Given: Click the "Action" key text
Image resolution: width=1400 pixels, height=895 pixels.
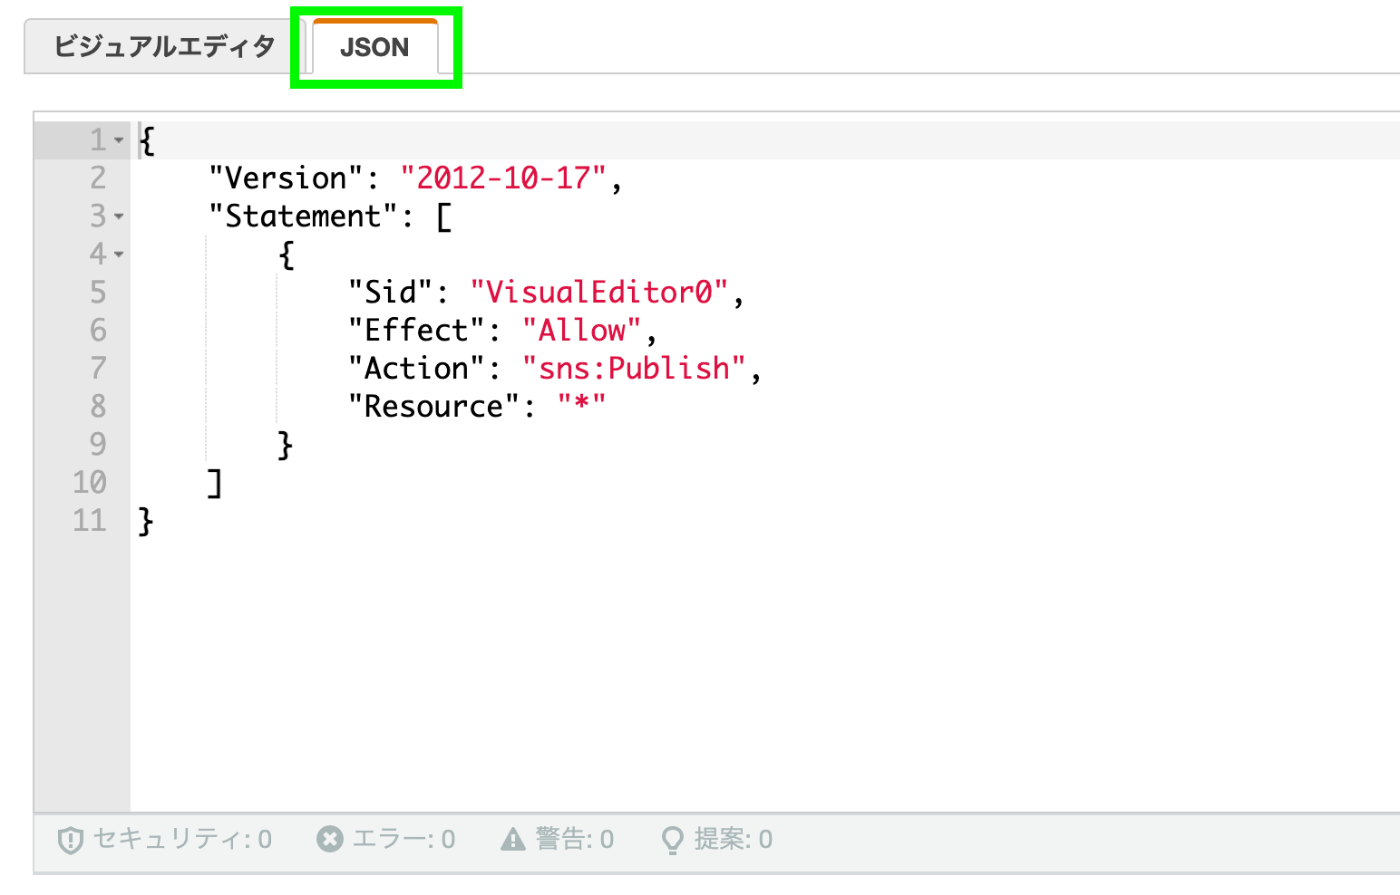Looking at the screenshot, I should (416, 369).
